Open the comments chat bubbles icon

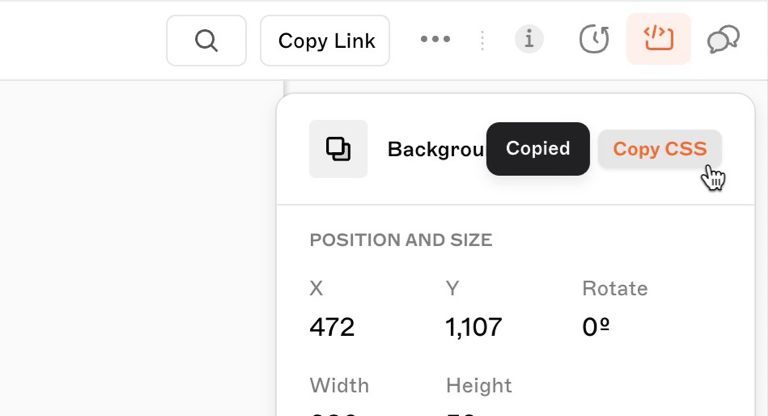tap(723, 39)
